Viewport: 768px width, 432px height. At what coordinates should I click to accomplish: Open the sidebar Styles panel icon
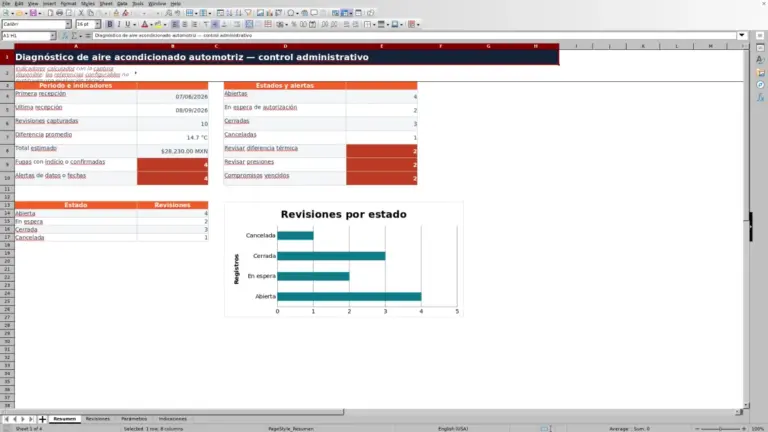click(x=760, y=60)
